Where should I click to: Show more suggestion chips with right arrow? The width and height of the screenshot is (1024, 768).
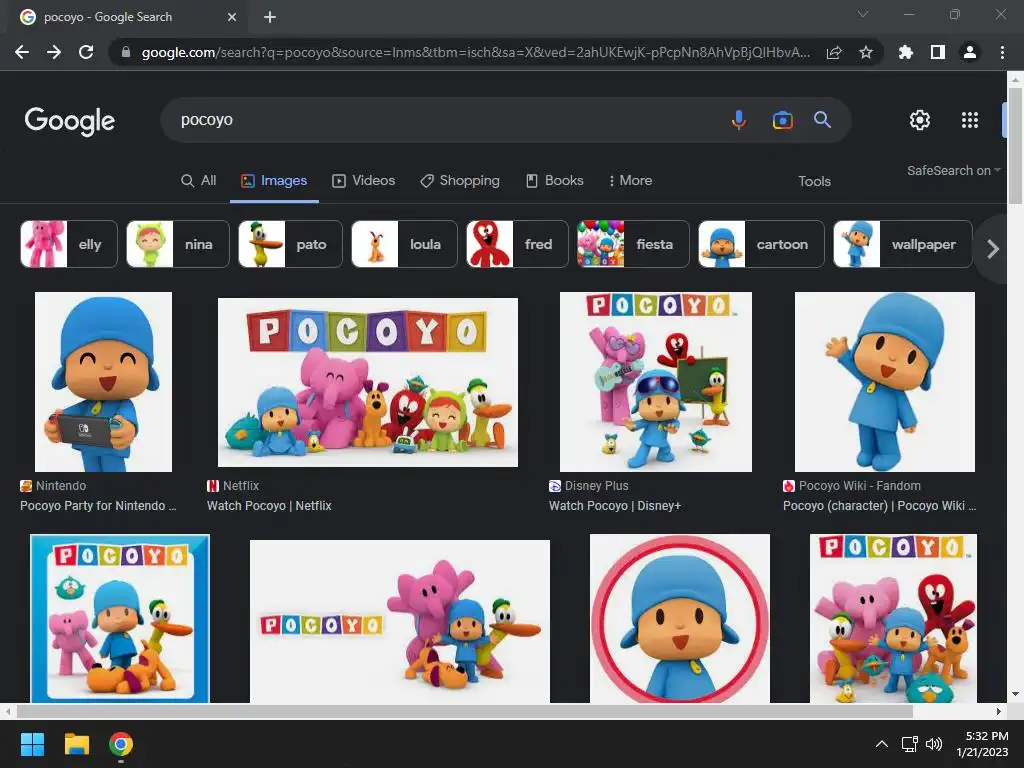pyautogui.click(x=993, y=249)
